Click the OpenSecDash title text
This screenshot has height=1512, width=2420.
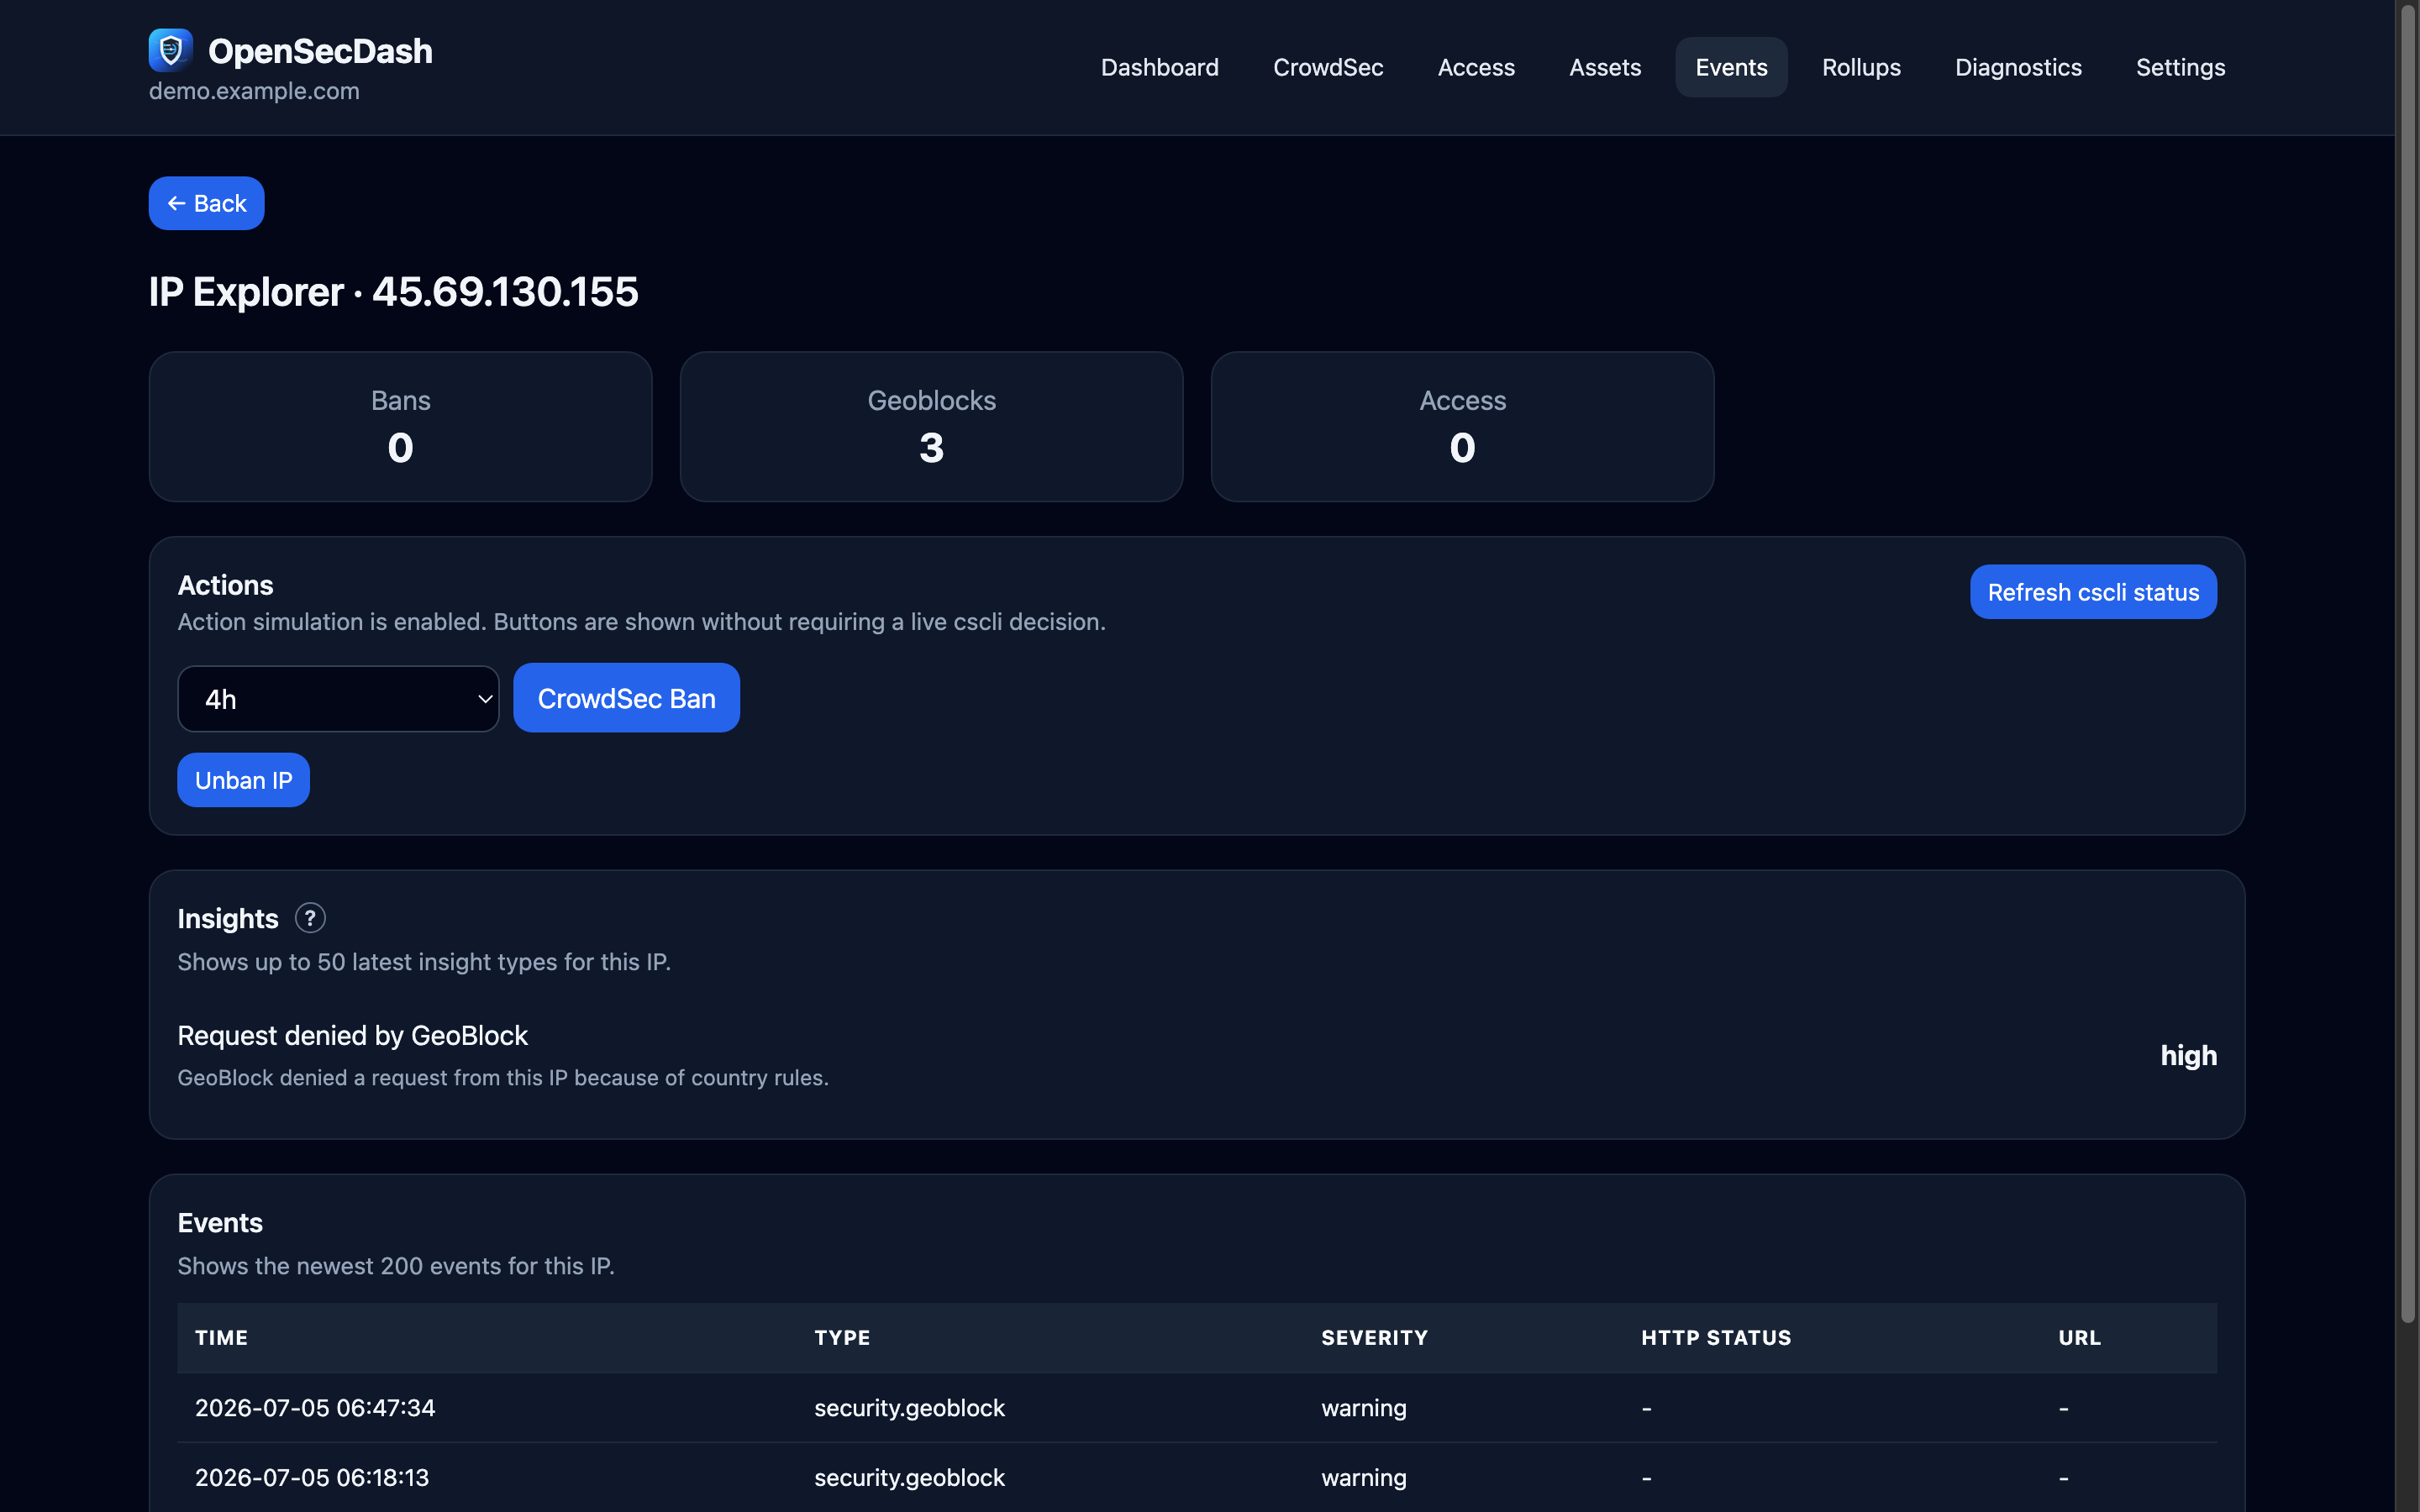tap(320, 51)
